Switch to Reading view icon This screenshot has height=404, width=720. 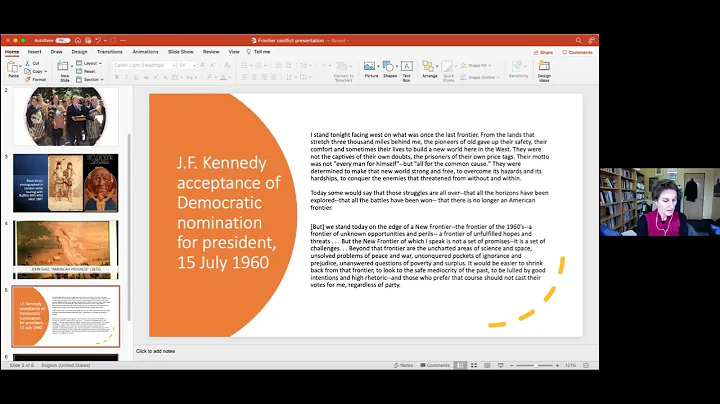click(x=487, y=365)
